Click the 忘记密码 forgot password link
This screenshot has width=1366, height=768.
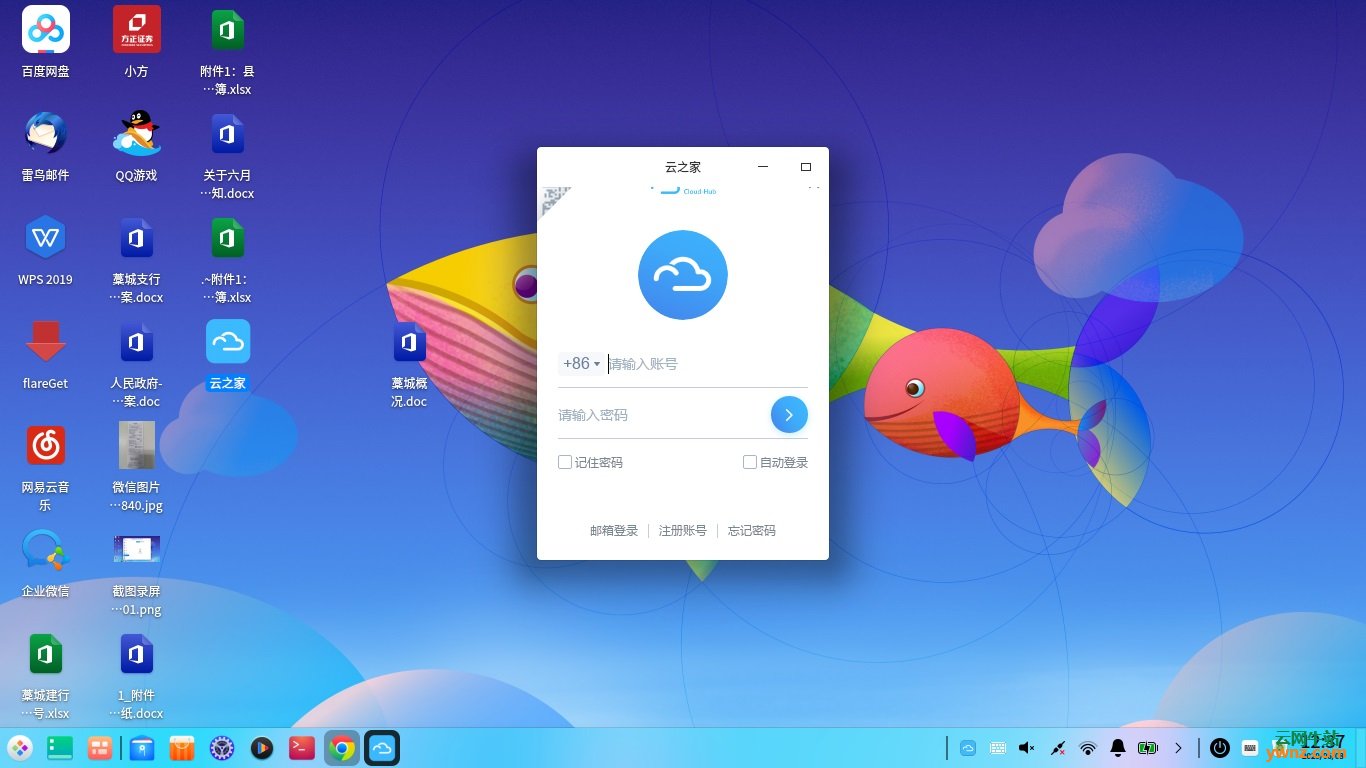[x=752, y=531]
